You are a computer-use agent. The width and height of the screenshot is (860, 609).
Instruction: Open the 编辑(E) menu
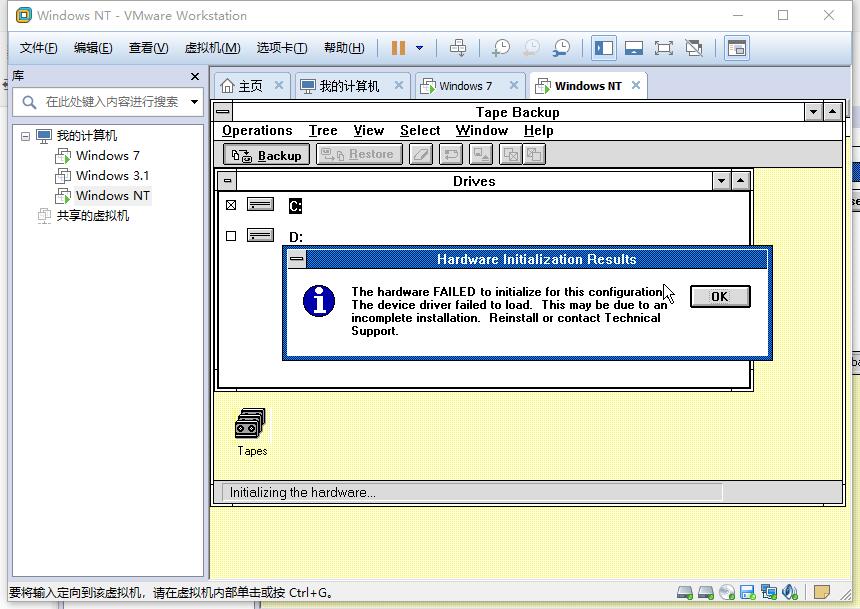point(93,48)
